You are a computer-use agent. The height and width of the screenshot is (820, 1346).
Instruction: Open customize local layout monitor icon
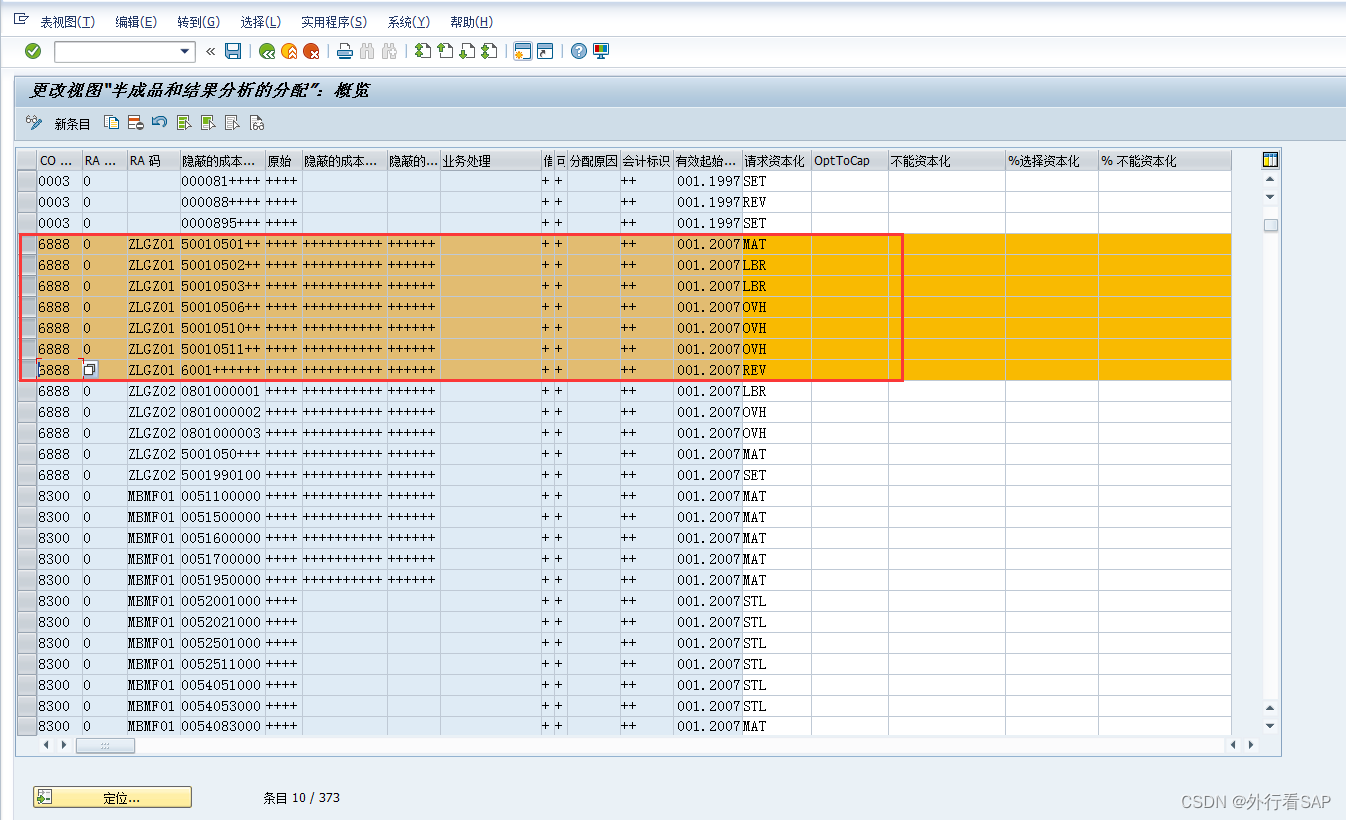[x=601, y=51]
